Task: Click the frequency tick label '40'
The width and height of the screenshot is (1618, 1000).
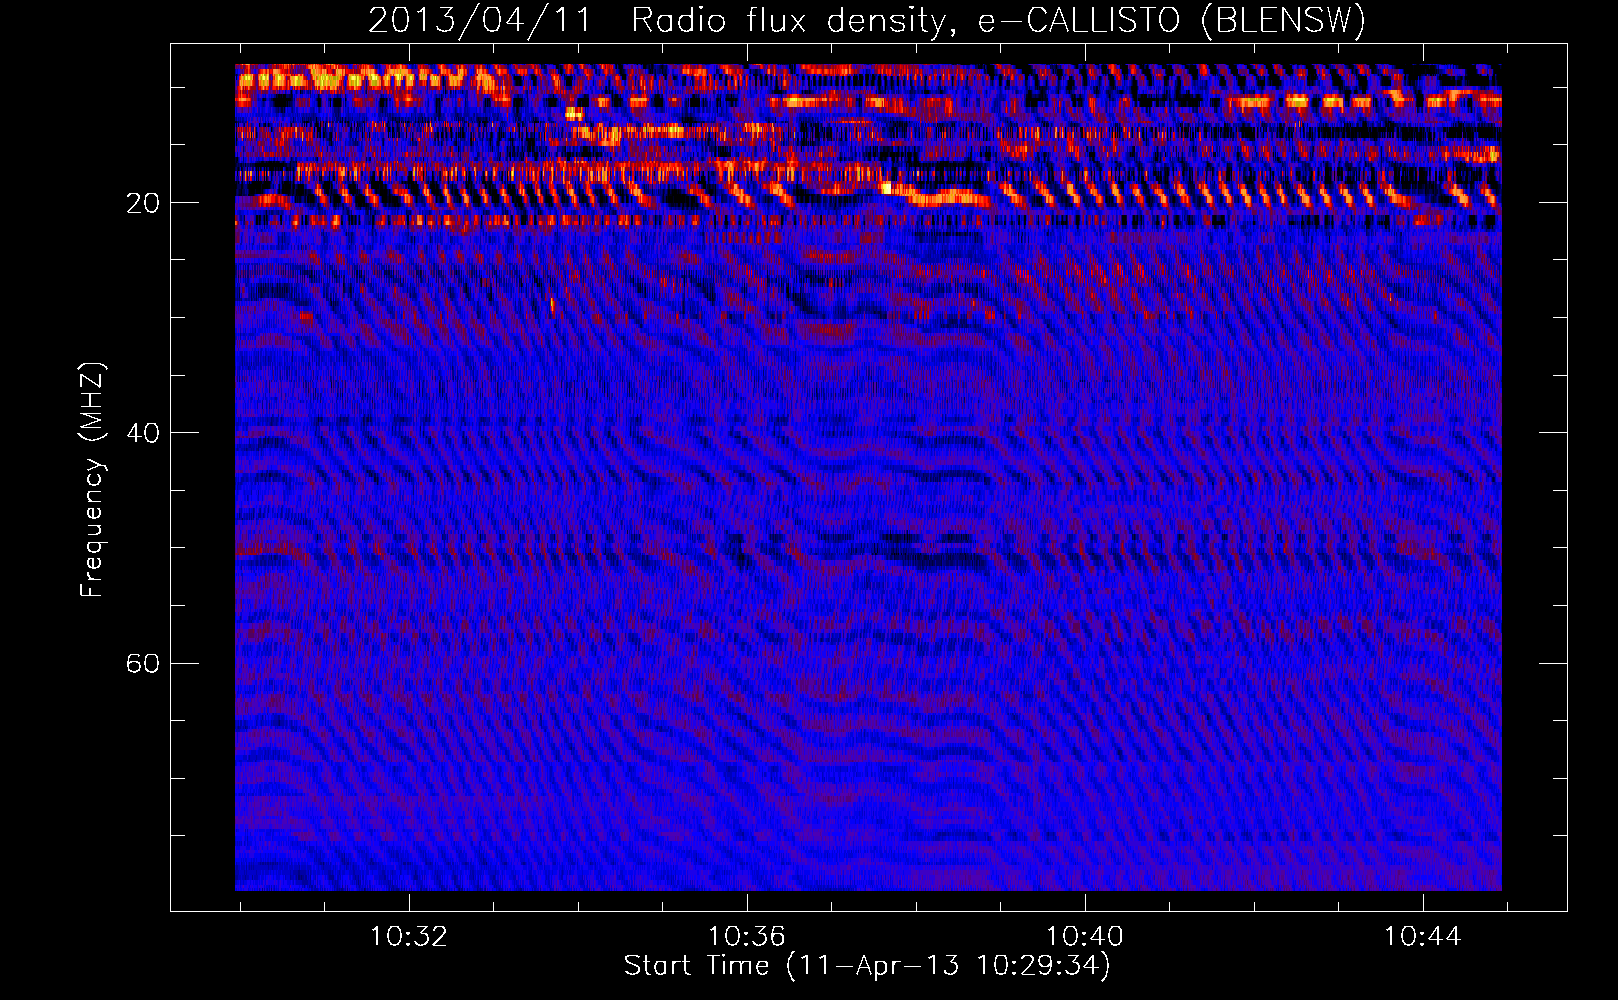Action: click(143, 433)
